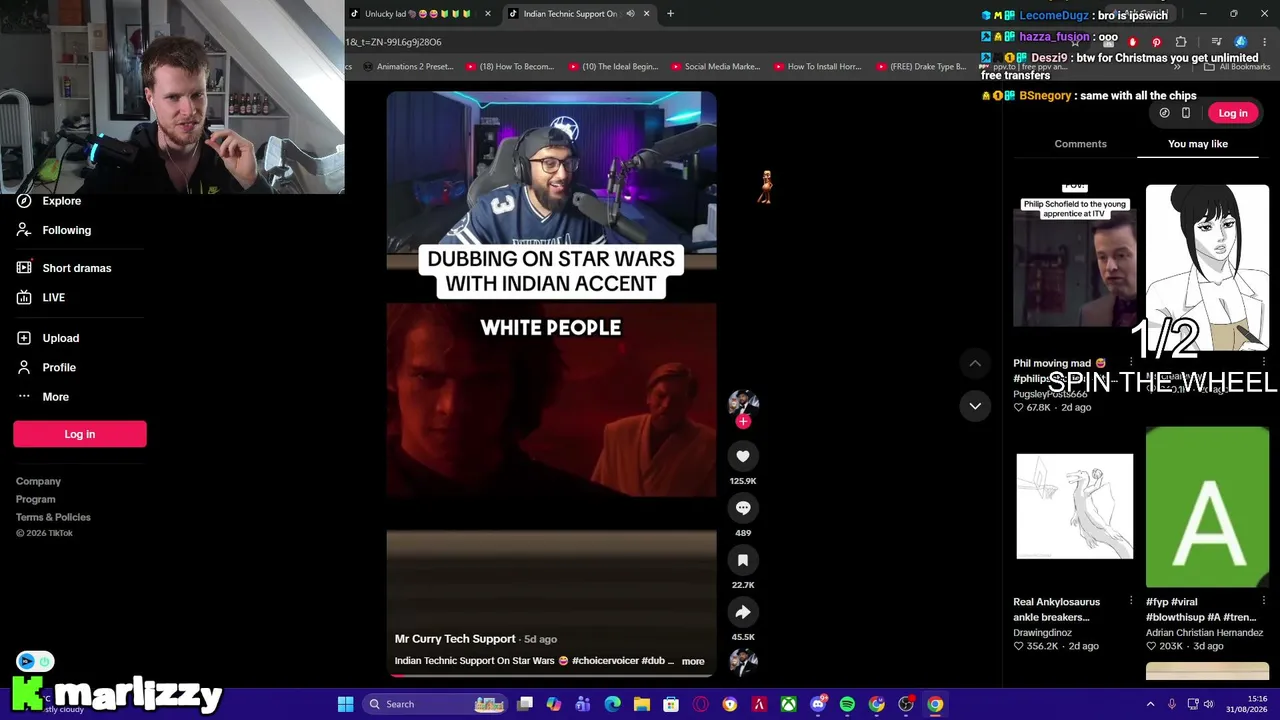Open The Ideal Begin... bookmark
Screen dimensions: 1280x720
point(613,67)
